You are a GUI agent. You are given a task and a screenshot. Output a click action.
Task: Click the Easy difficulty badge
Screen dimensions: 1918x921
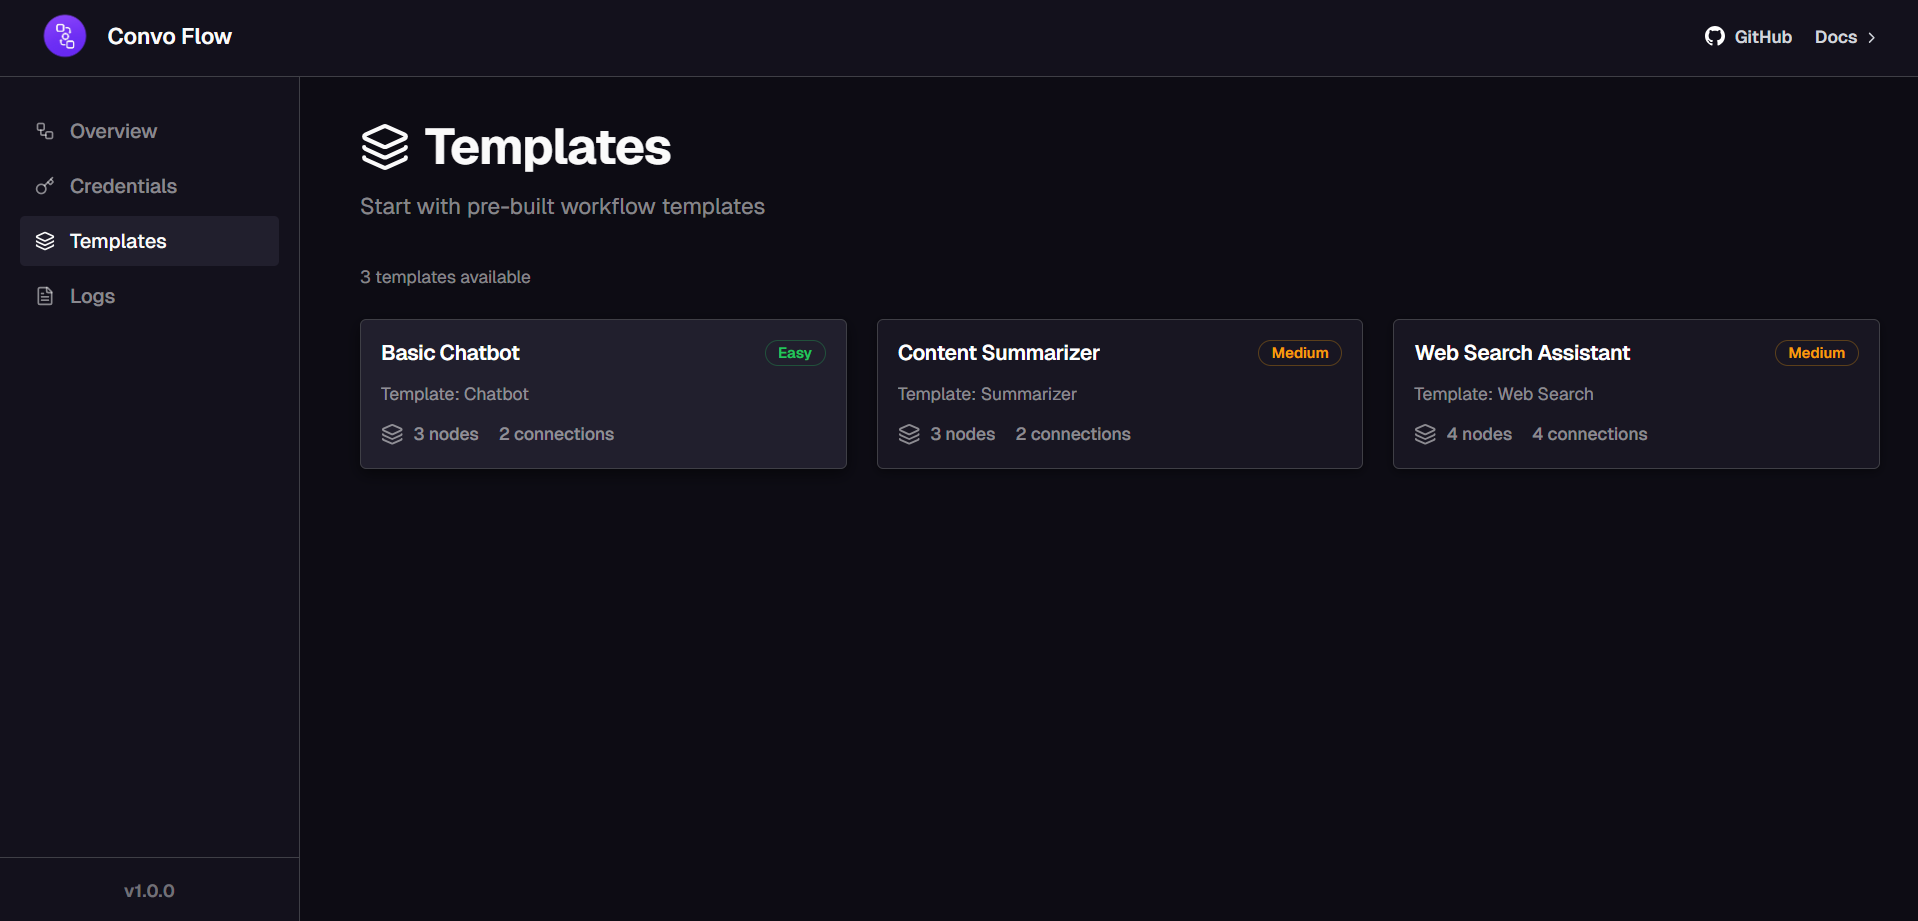[x=794, y=352]
